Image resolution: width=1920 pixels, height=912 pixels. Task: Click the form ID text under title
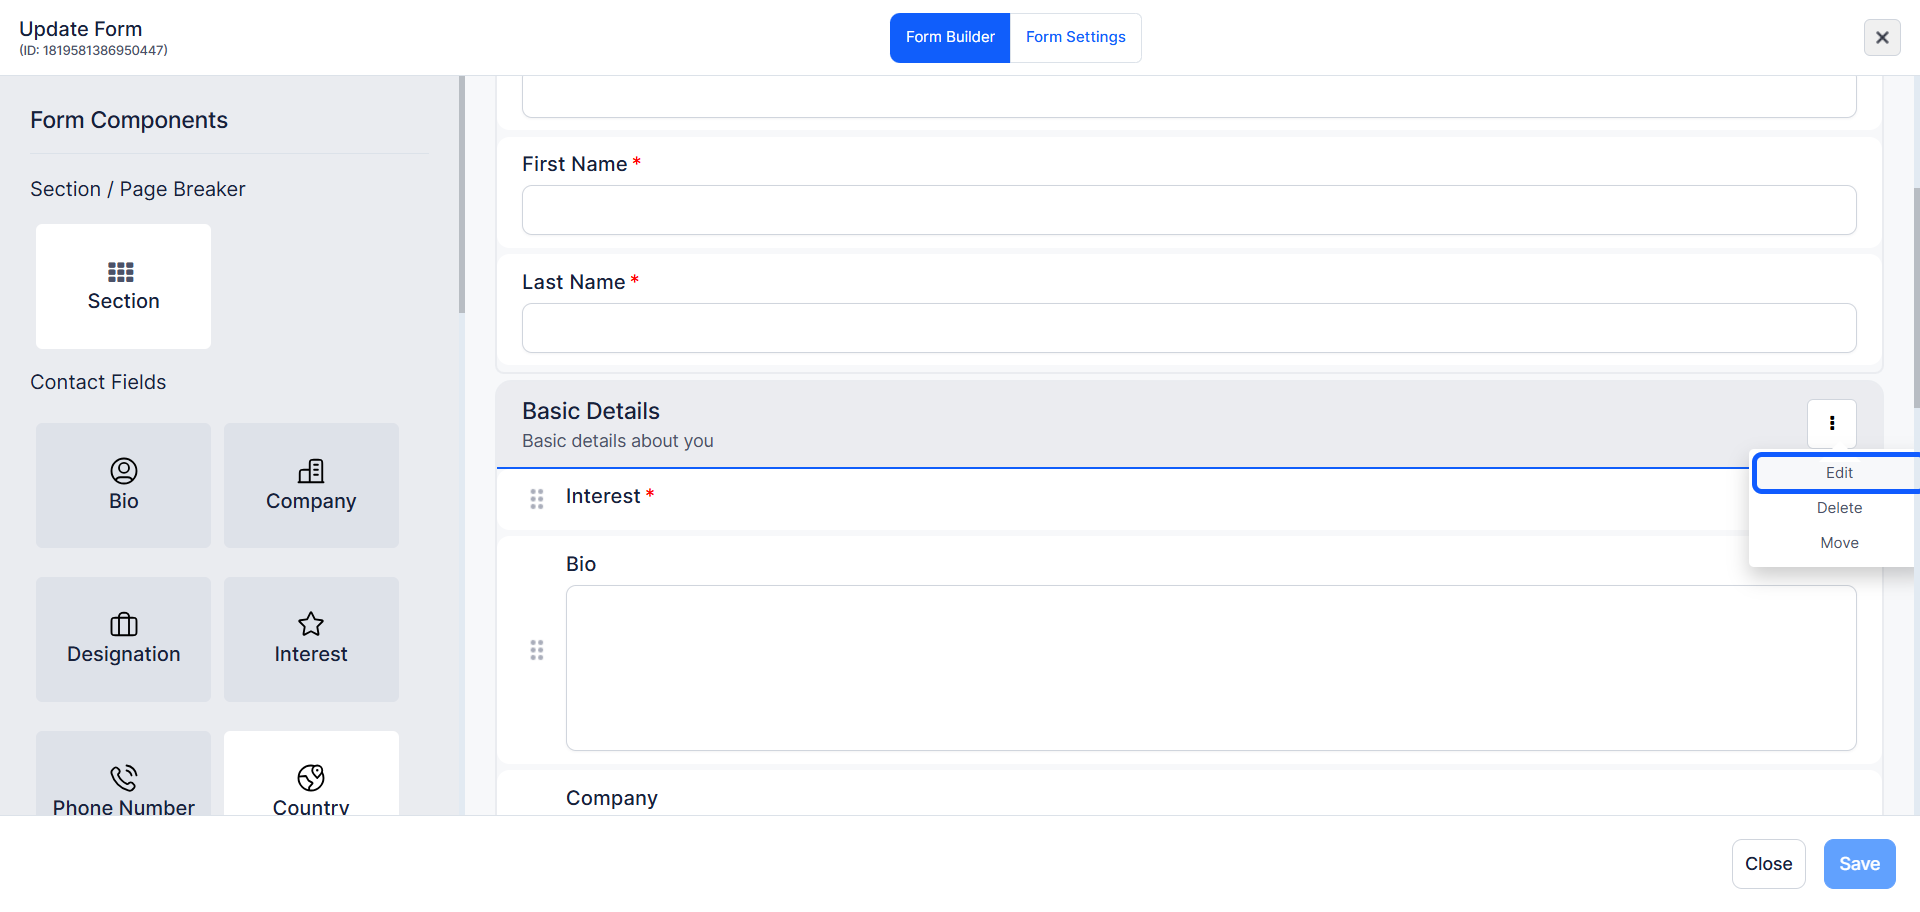click(x=94, y=50)
